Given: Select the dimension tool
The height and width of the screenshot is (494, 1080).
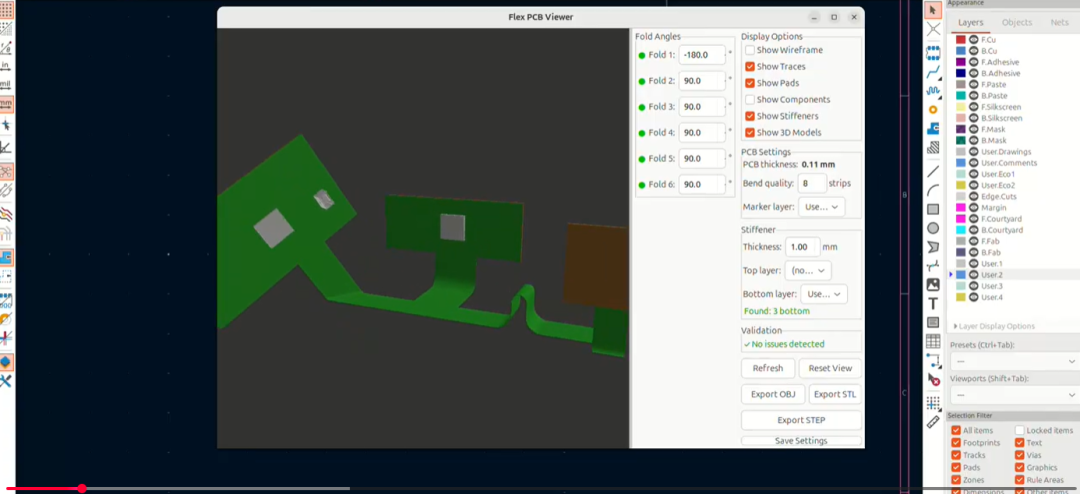Looking at the screenshot, I should 933,360.
